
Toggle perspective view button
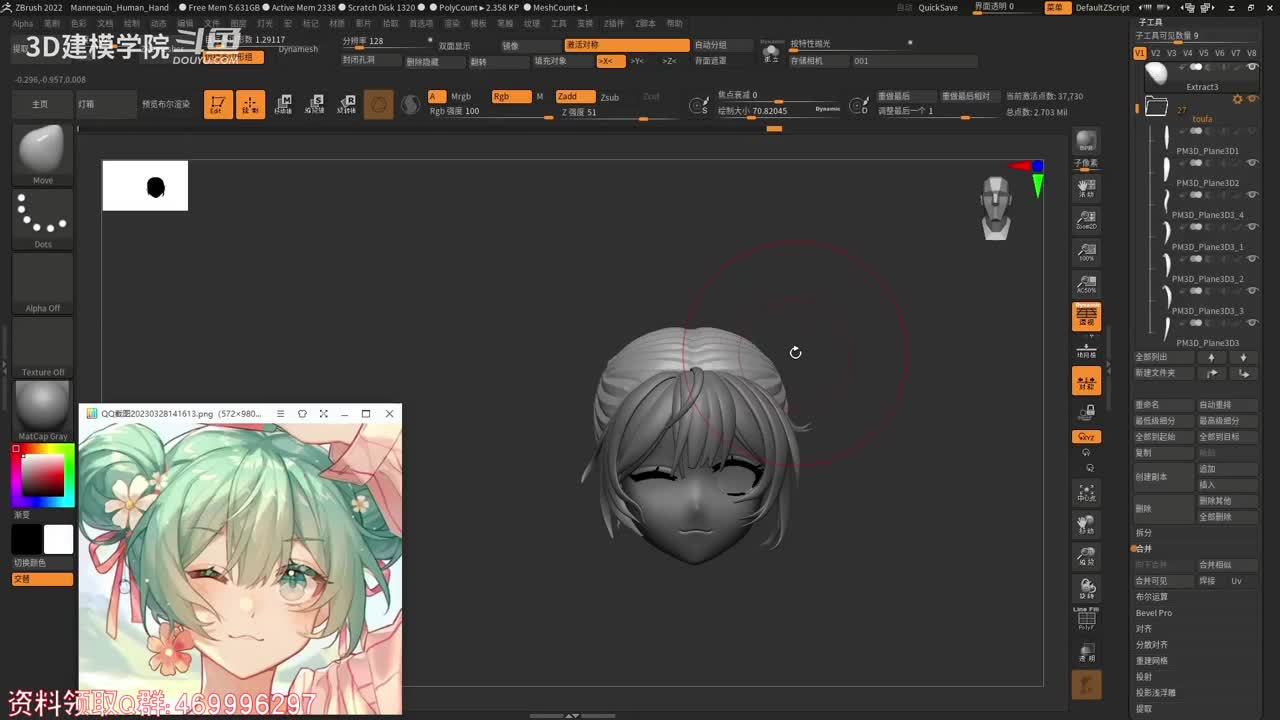pyautogui.click(x=1086, y=317)
